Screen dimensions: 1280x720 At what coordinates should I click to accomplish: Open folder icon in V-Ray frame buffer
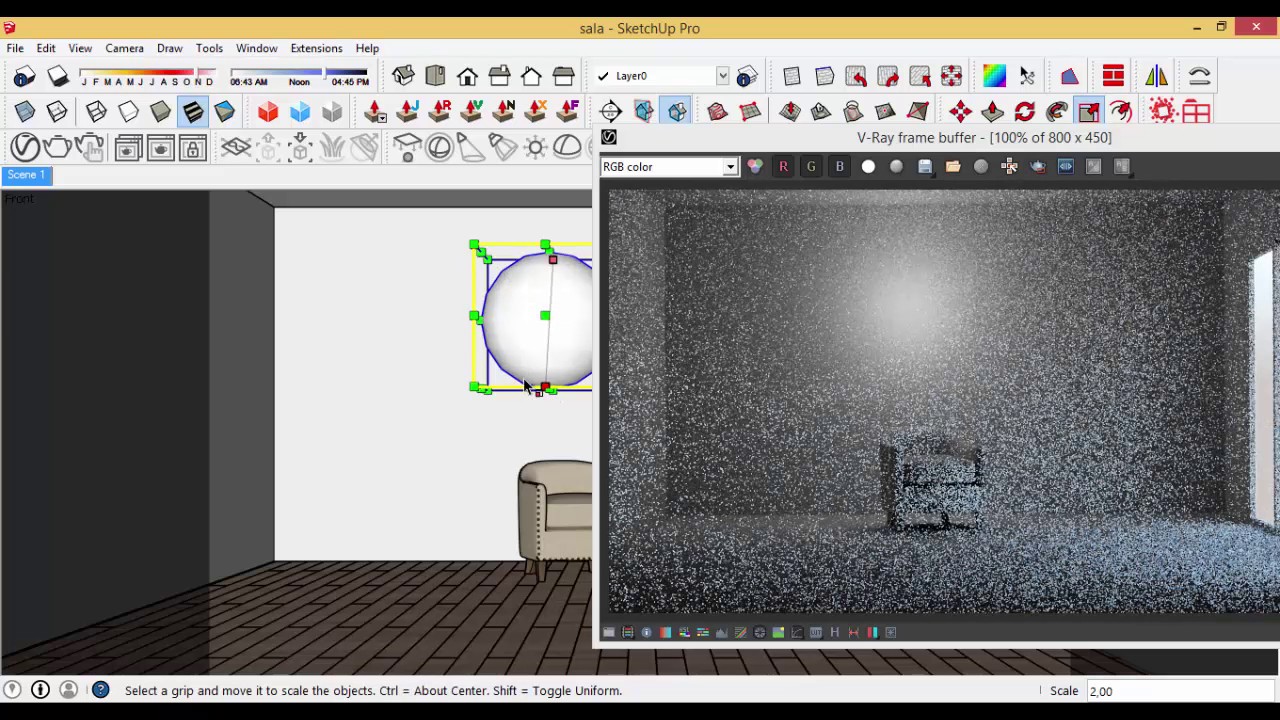(x=953, y=167)
